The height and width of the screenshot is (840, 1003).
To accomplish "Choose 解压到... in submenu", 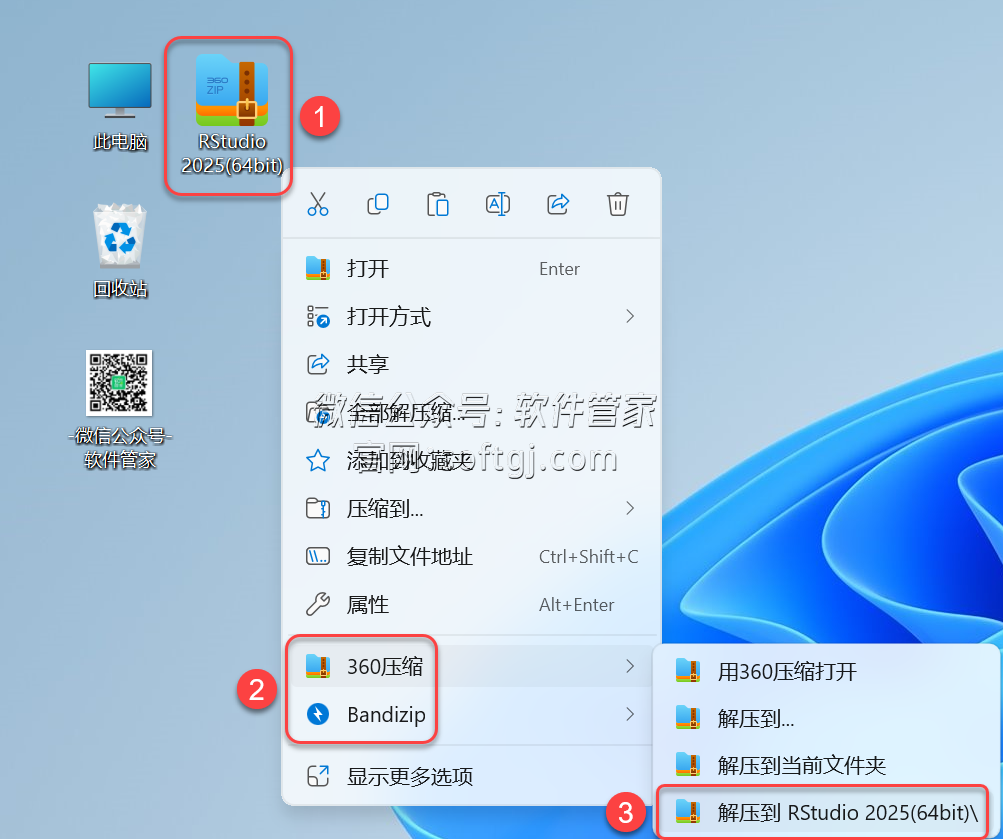I will click(x=826, y=718).
